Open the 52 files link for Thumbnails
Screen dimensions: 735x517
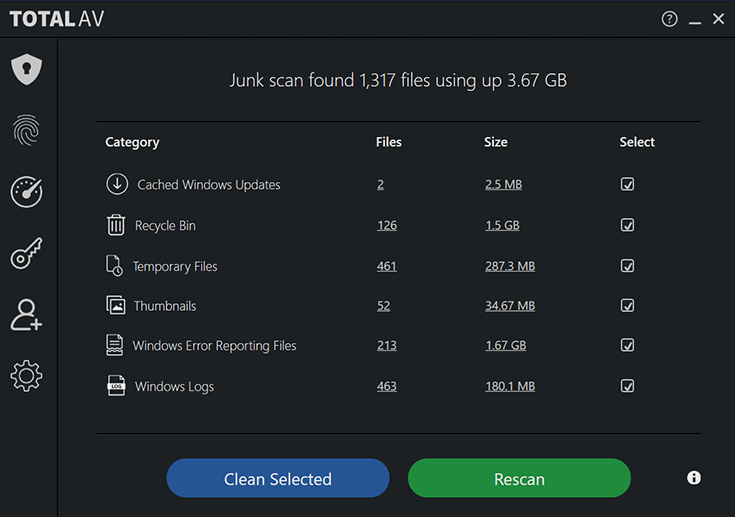click(x=383, y=306)
